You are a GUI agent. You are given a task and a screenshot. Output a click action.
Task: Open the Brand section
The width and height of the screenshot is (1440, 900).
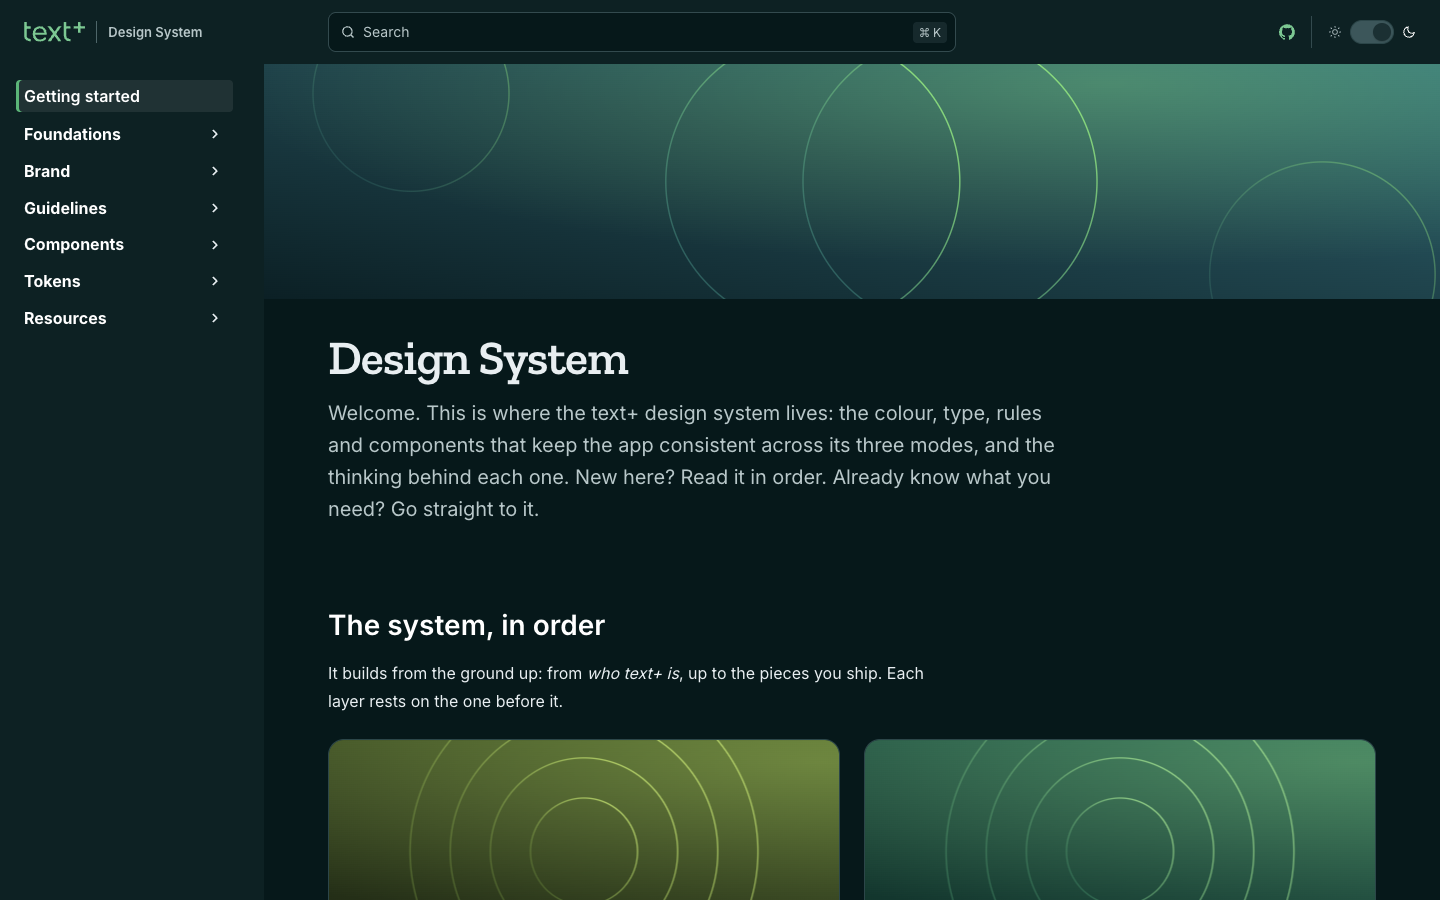pos(47,171)
